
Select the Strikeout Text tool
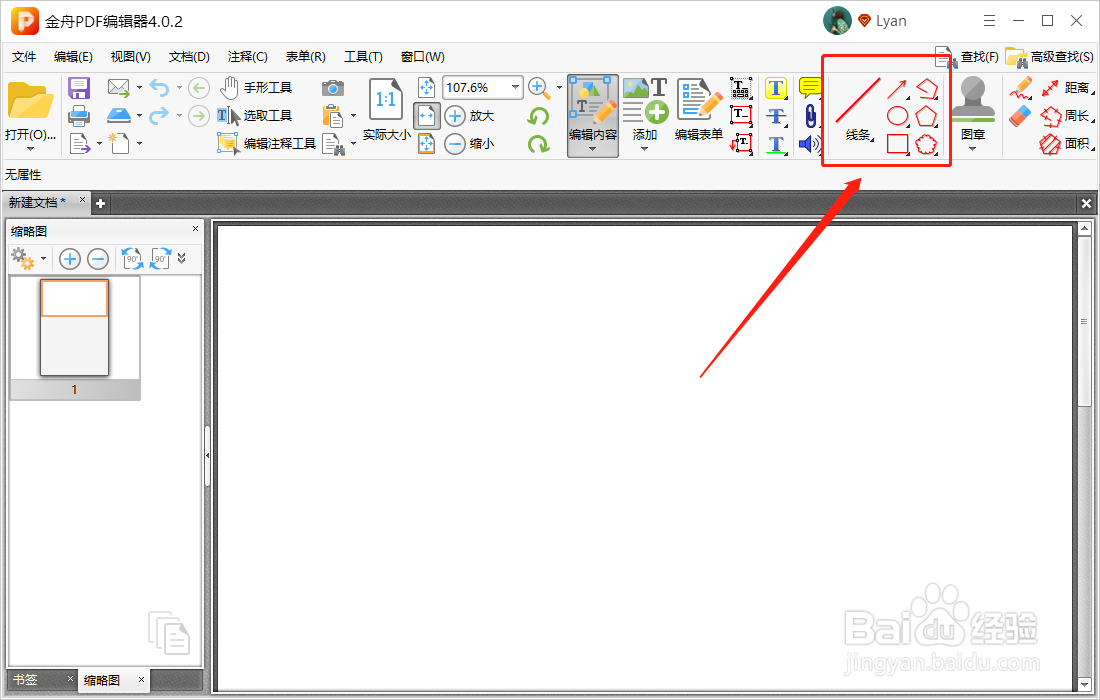tap(776, 116)
